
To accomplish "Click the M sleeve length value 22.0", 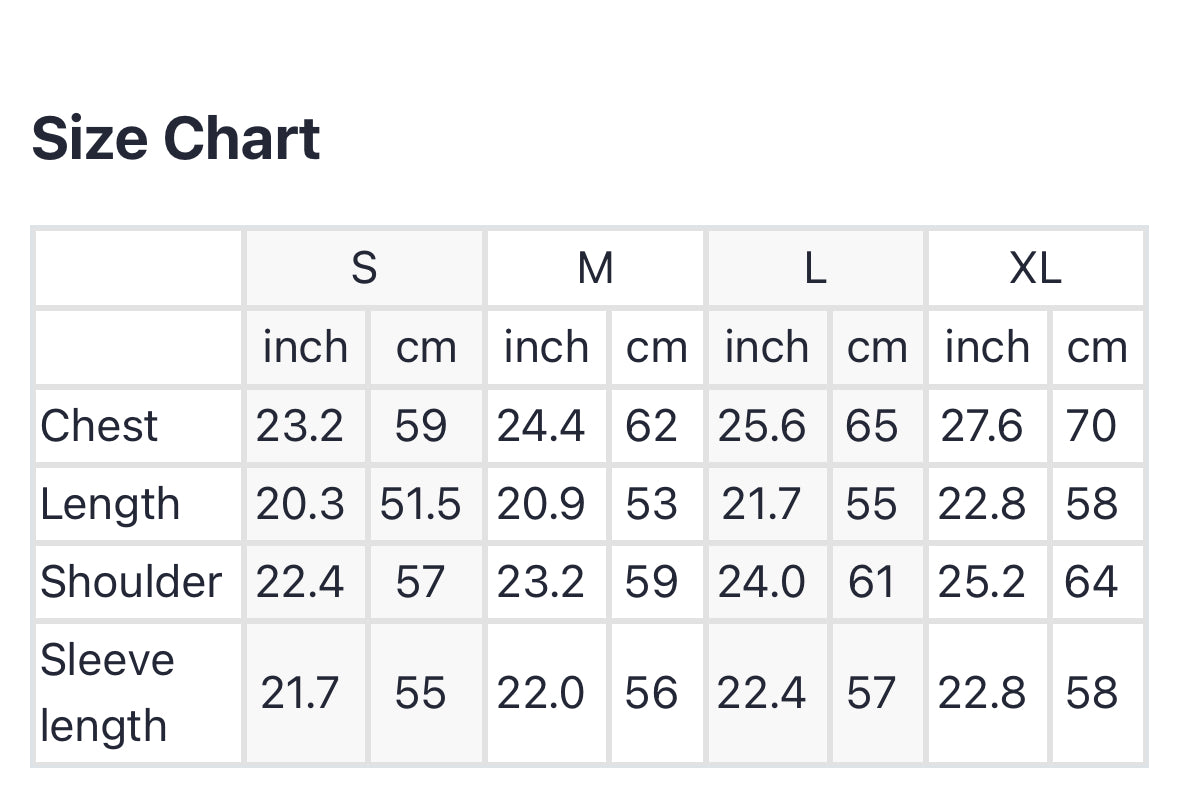I will click(541, 693).
